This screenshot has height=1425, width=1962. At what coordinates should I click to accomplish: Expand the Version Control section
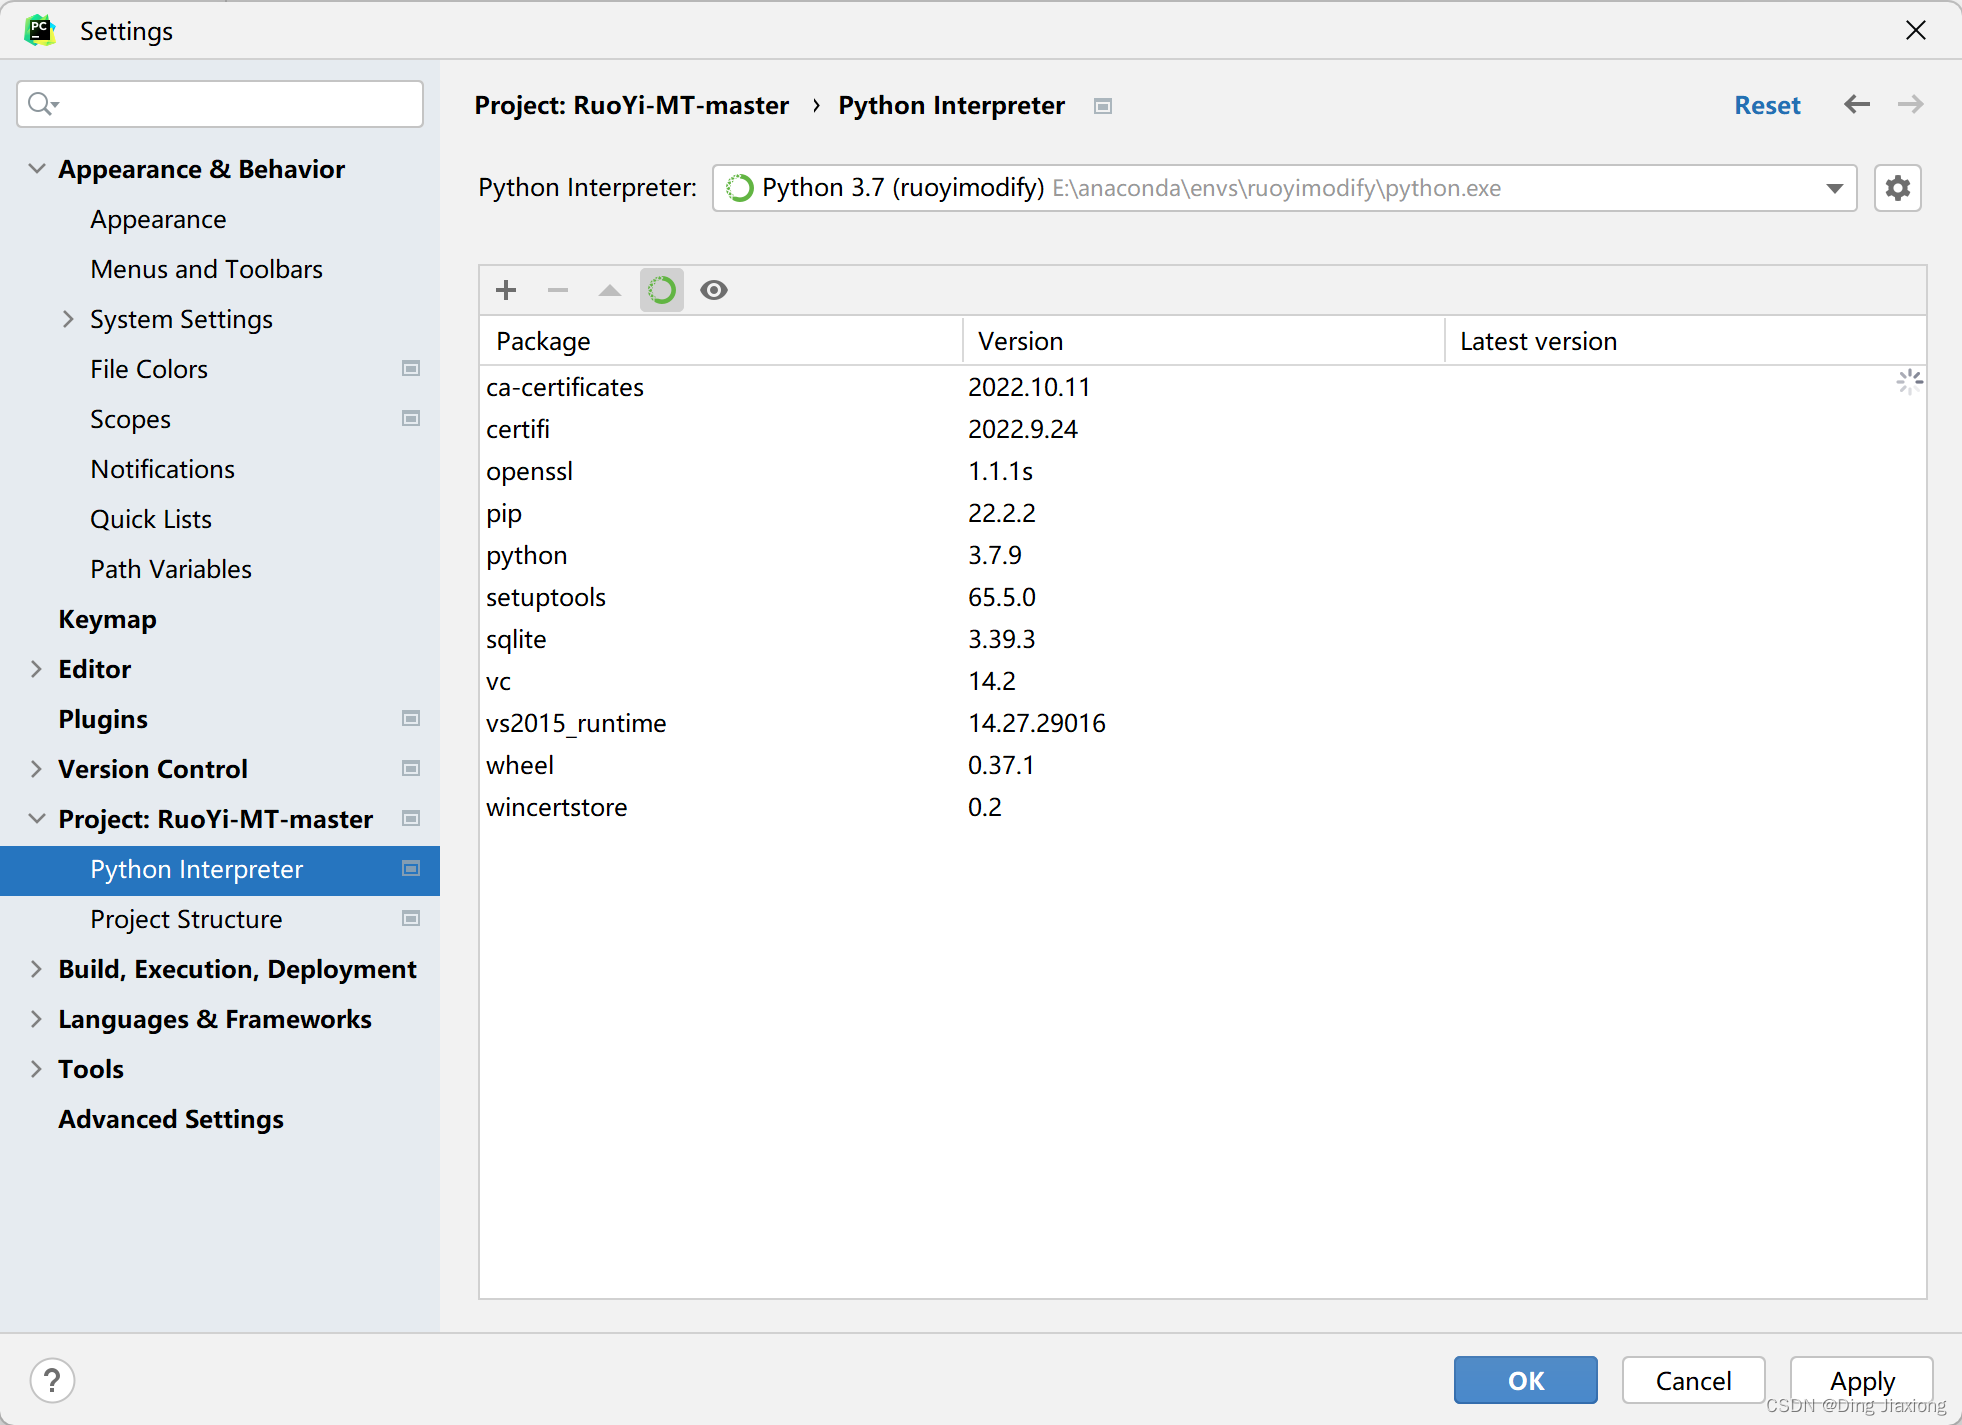coord(37,769)
